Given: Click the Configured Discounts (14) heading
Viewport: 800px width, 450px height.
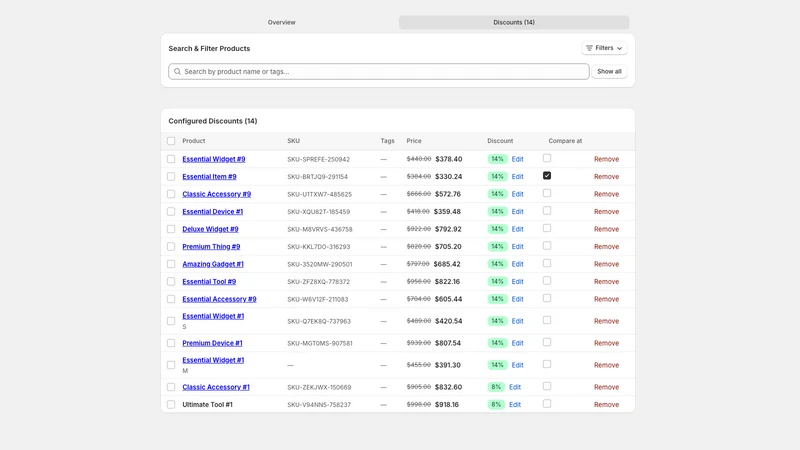Looking at the screenshot, I should click(213, 121).
